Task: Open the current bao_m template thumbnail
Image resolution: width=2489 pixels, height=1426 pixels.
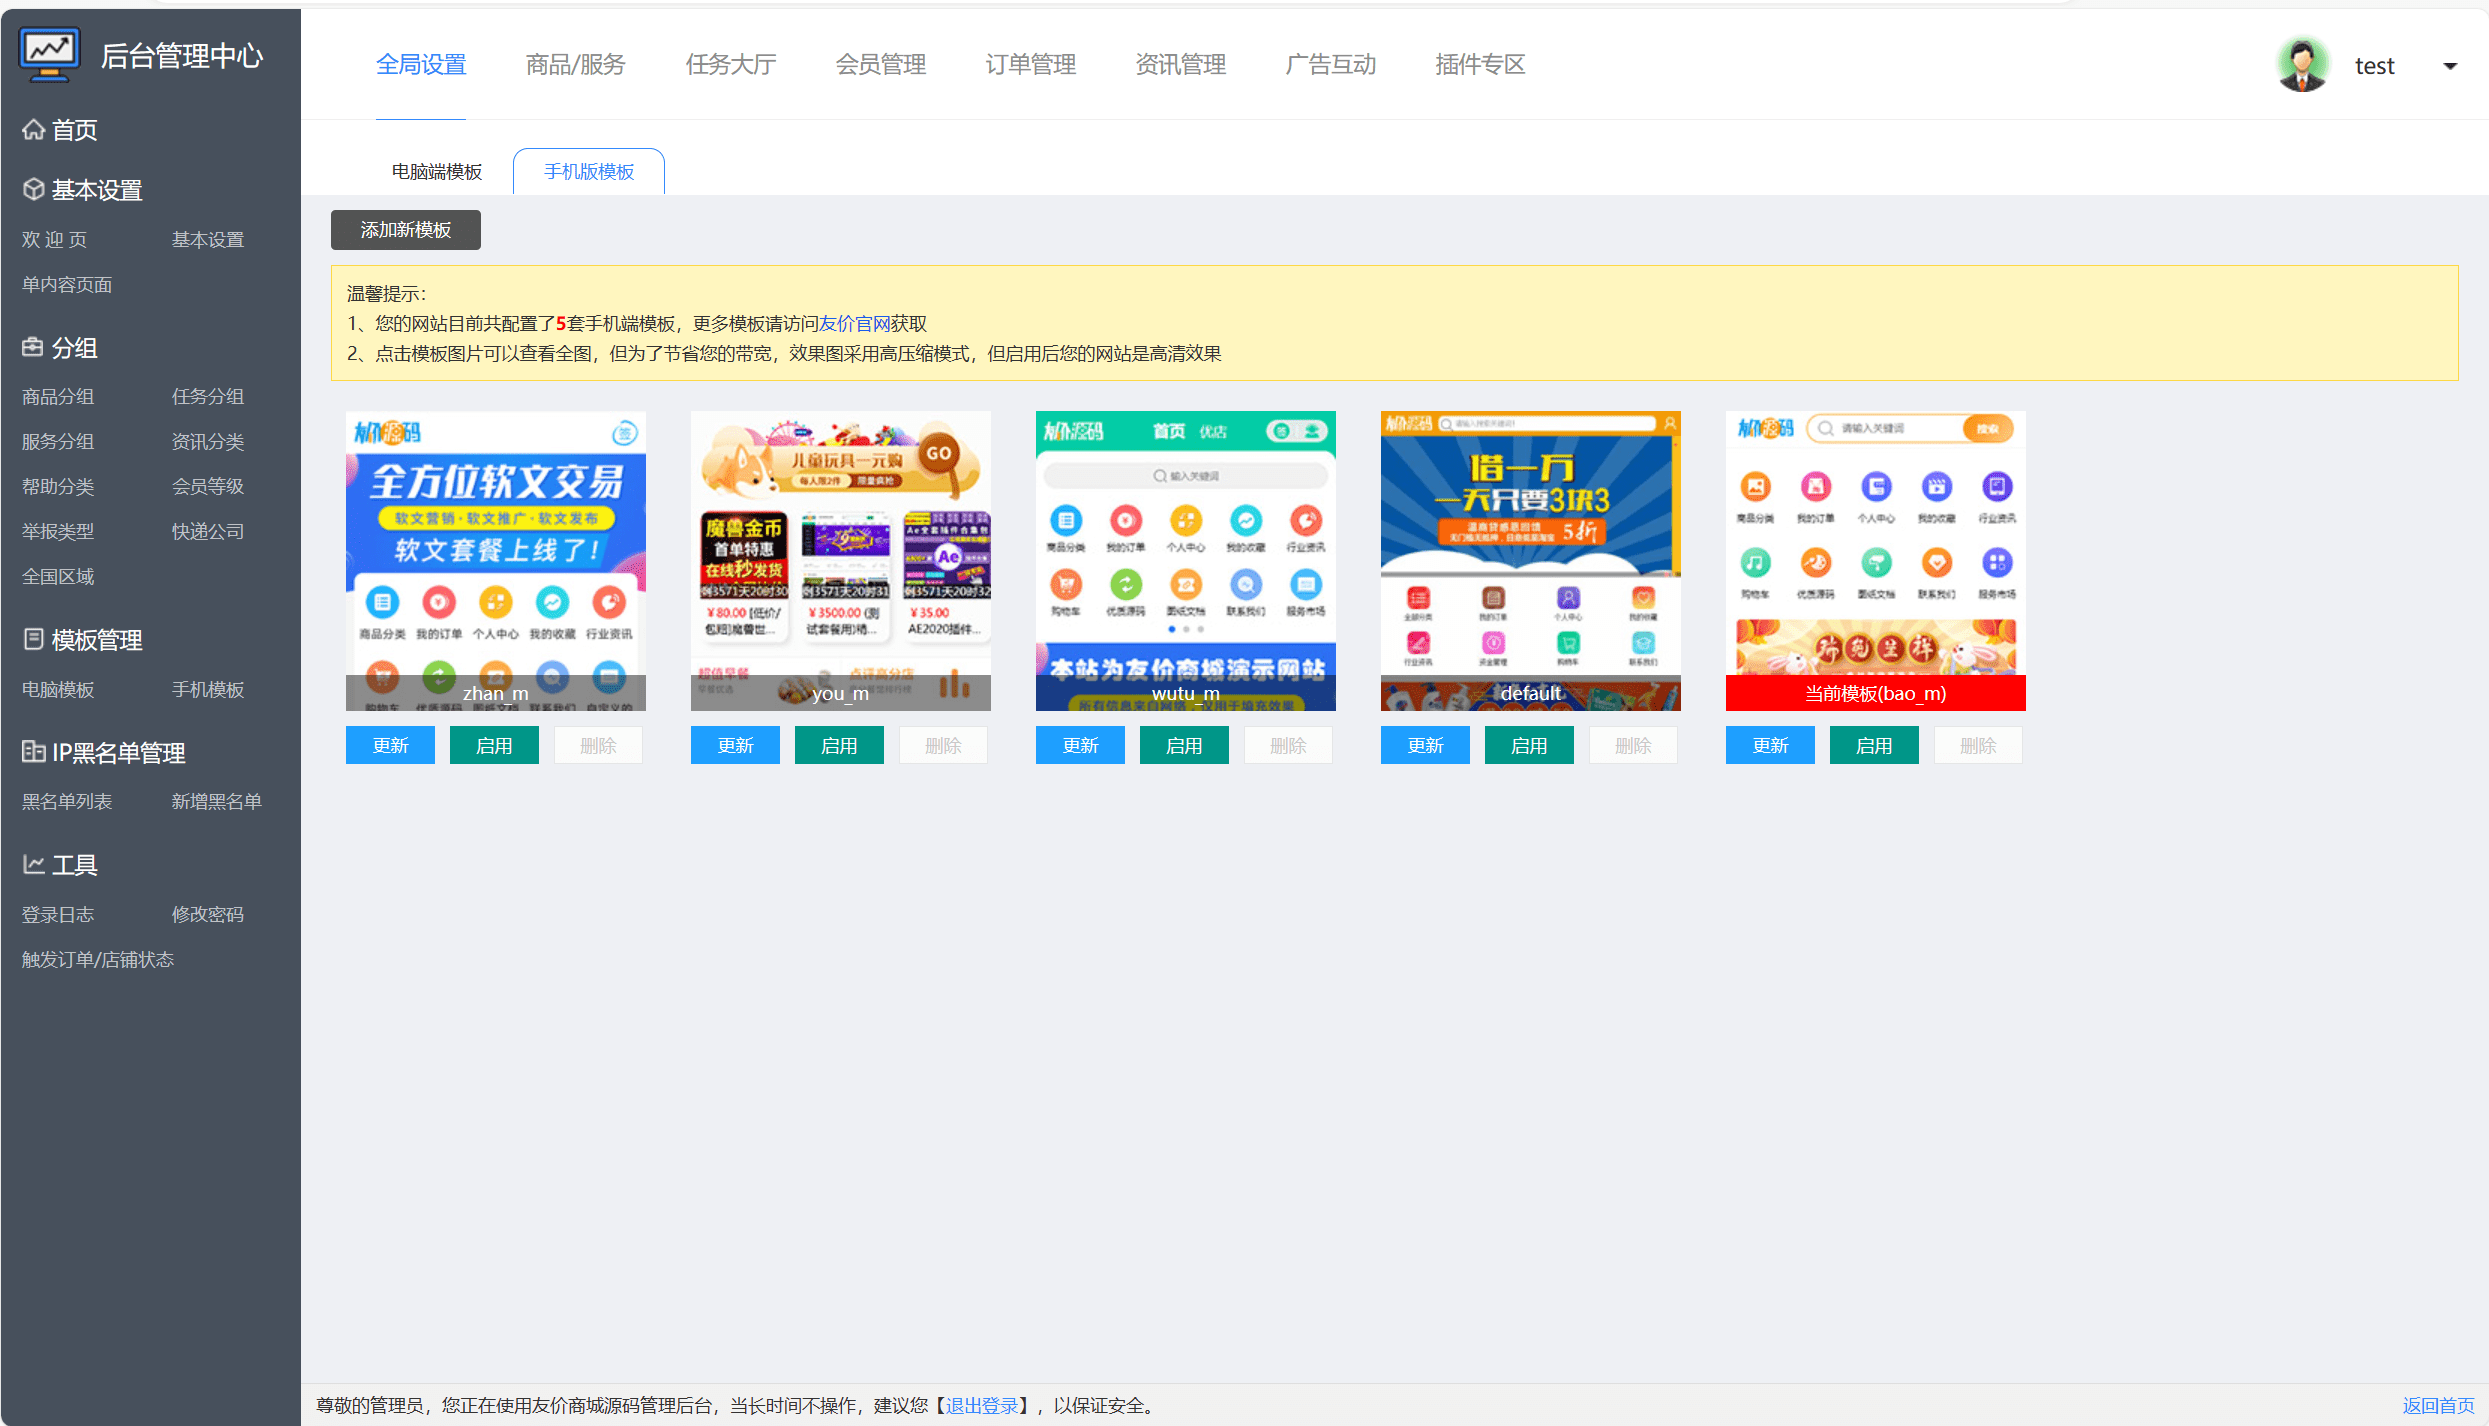Action: [x=1876, y=561]
